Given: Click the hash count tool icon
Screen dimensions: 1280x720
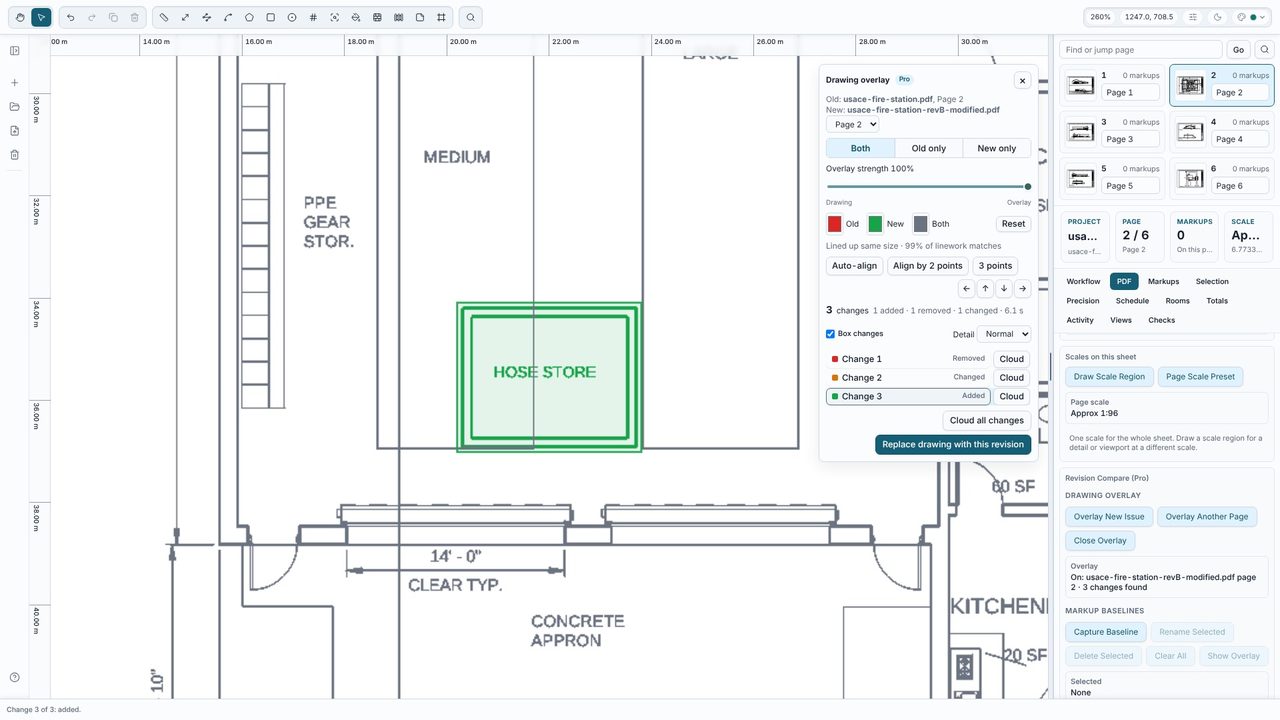Looking at the screenshot, I should point(313,17).
